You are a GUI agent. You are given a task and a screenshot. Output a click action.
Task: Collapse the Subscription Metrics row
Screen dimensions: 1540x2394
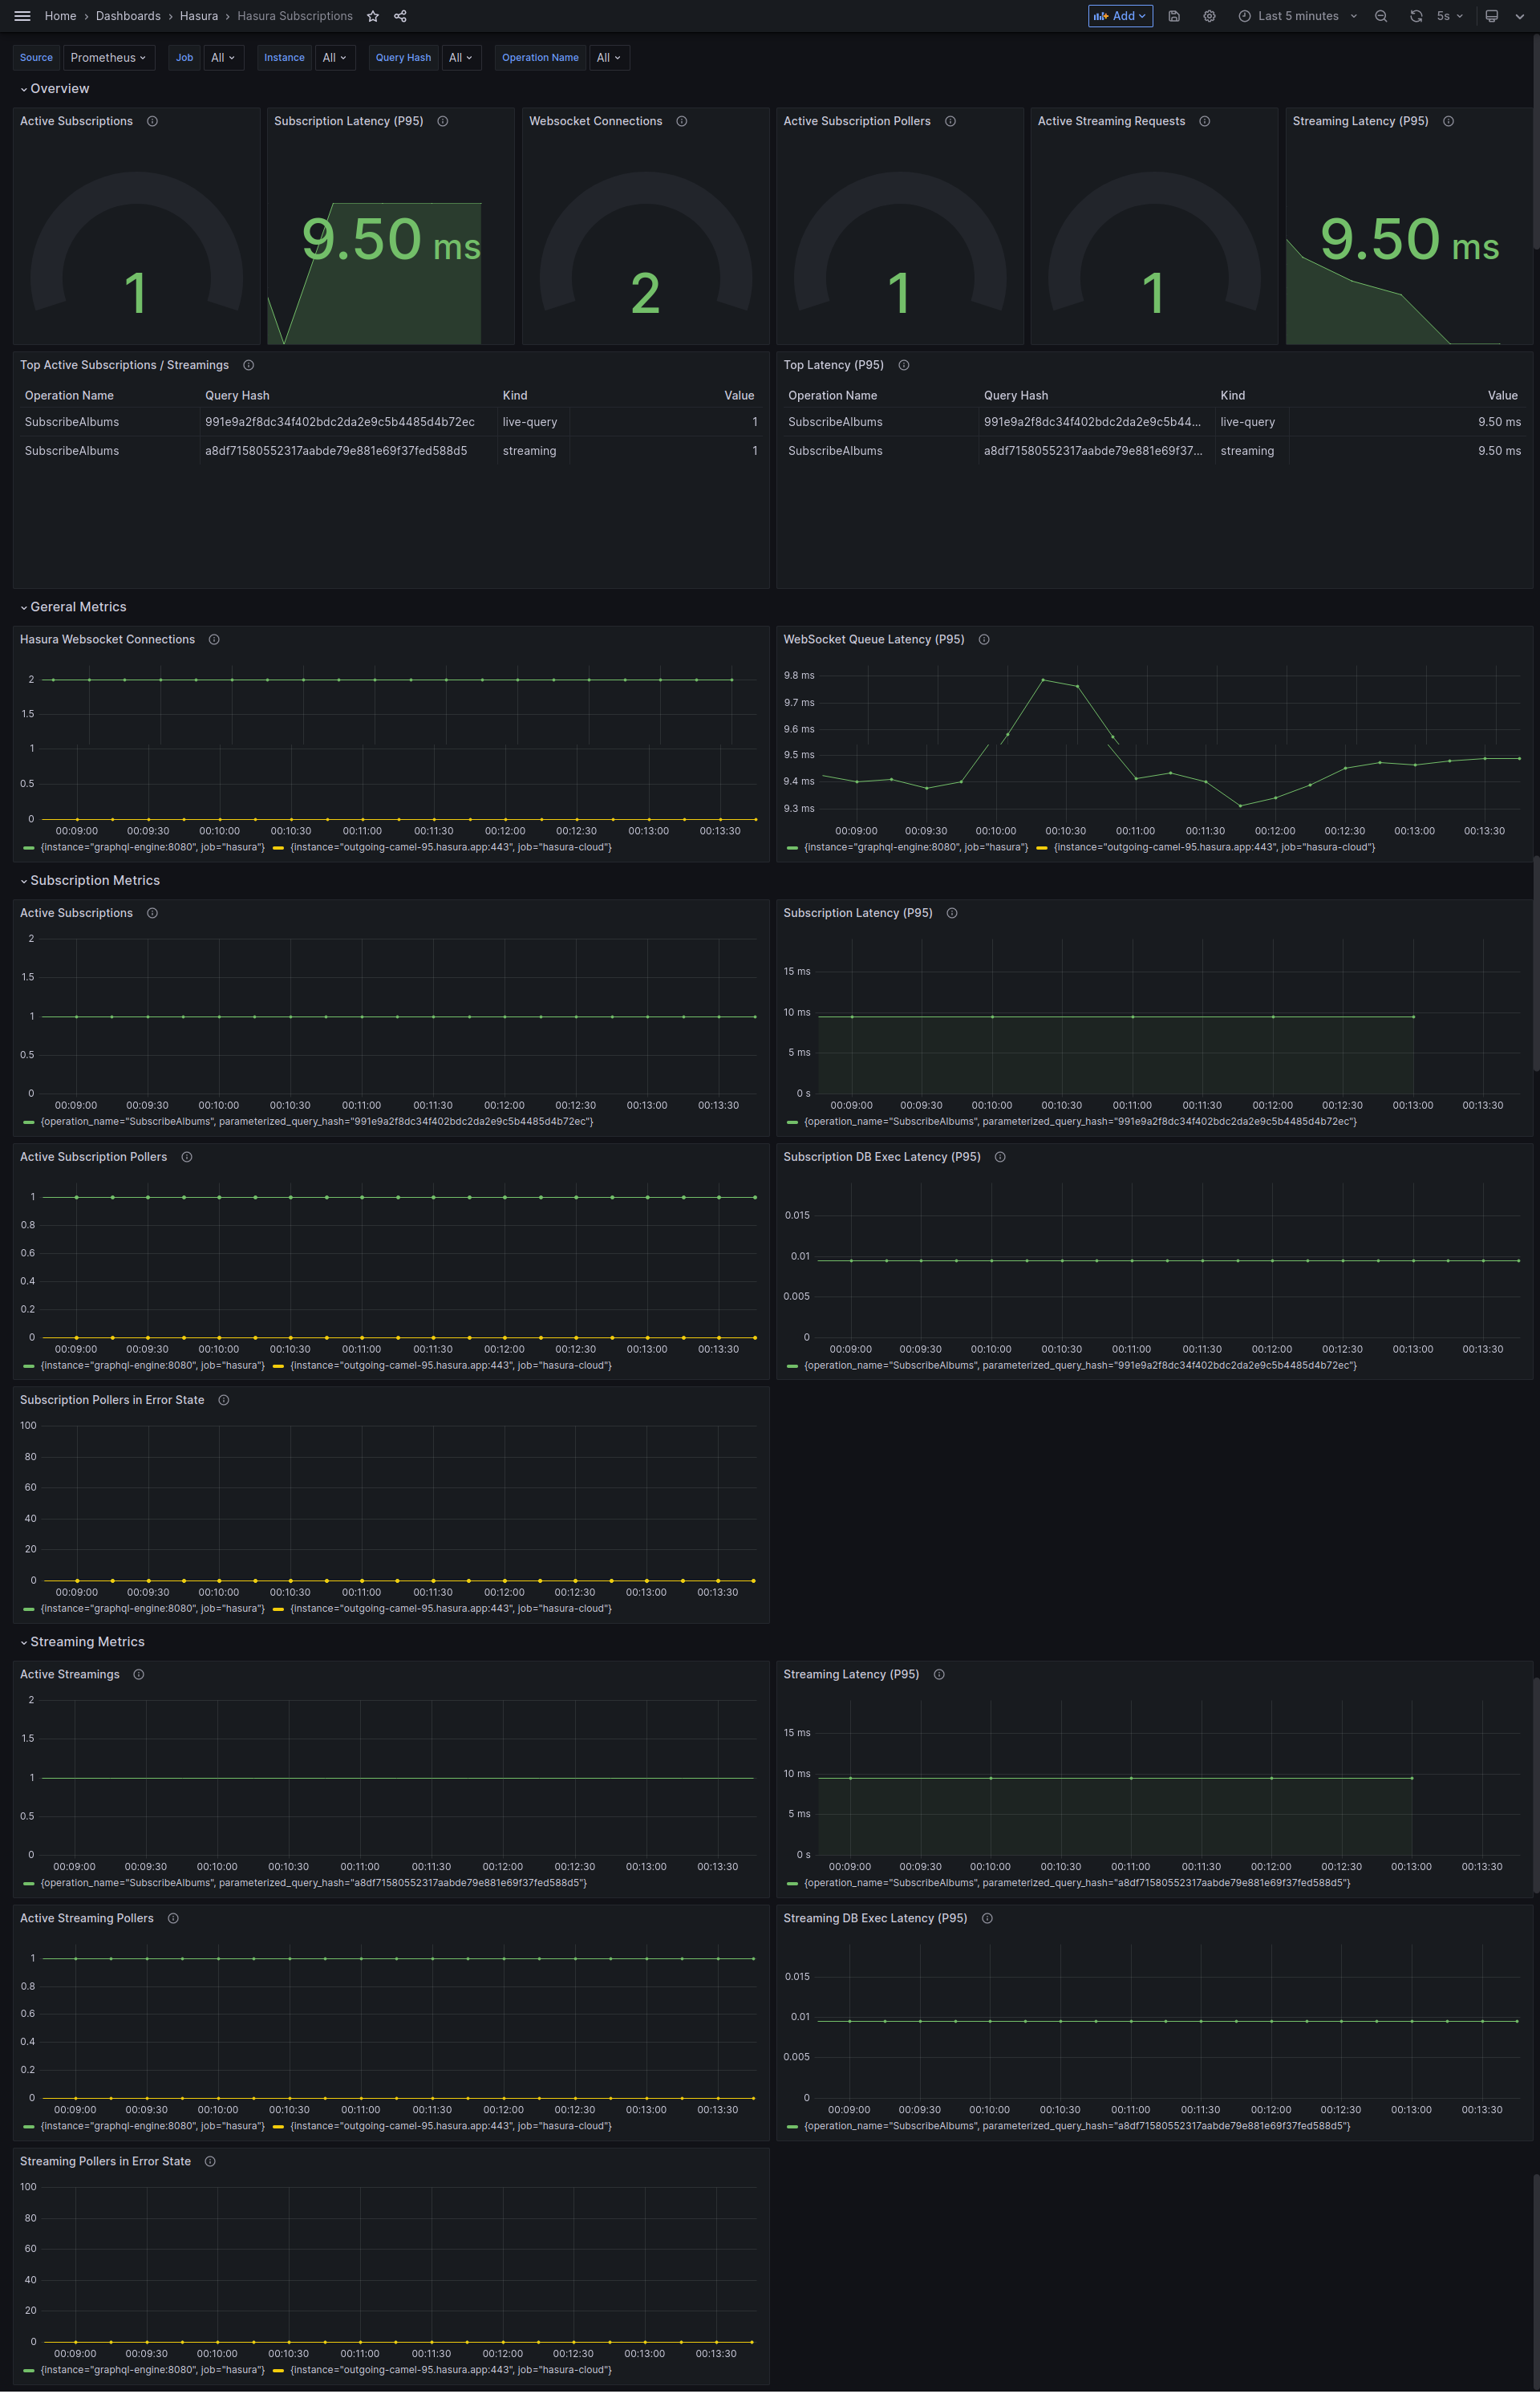pos(90,880)
